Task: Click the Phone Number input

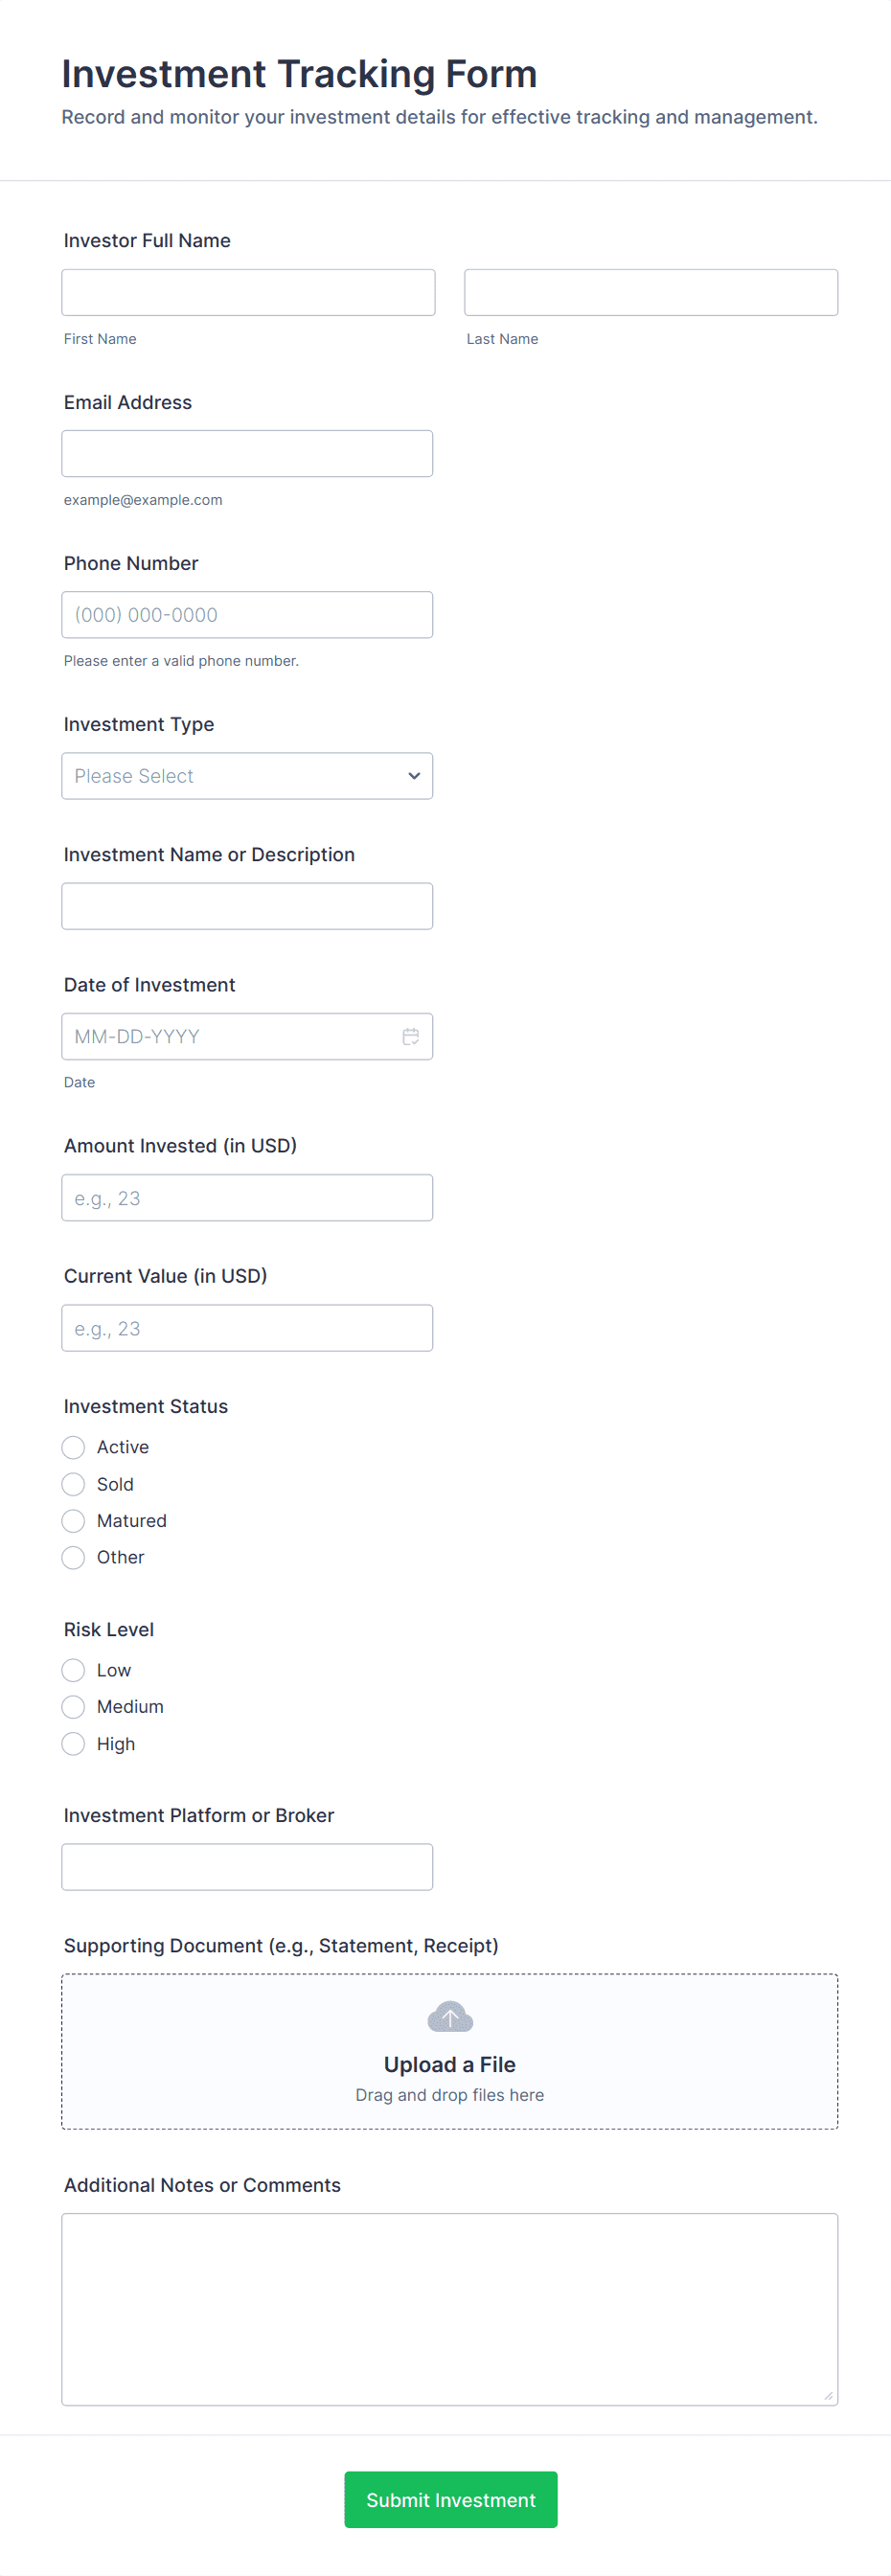Action: (x=247, y=615)
